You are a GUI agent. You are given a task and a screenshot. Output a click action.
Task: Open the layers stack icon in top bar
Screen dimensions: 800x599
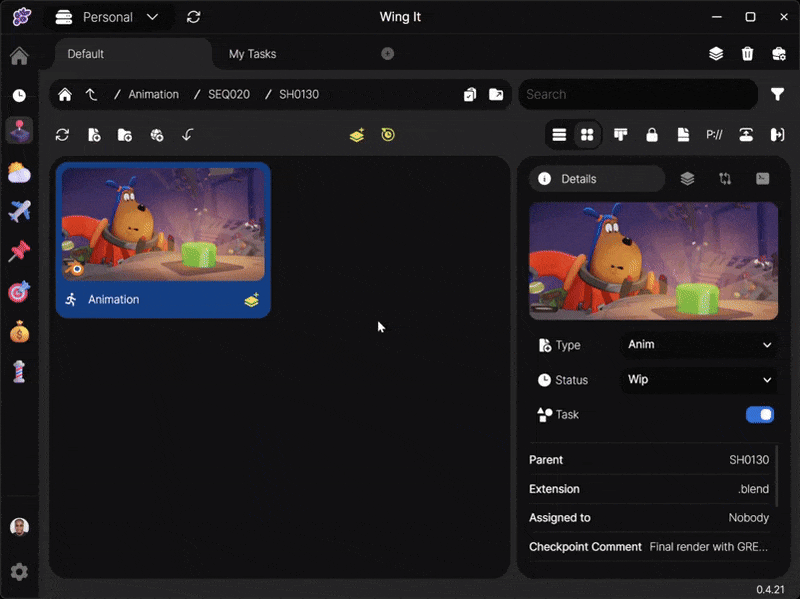point(716,54)
